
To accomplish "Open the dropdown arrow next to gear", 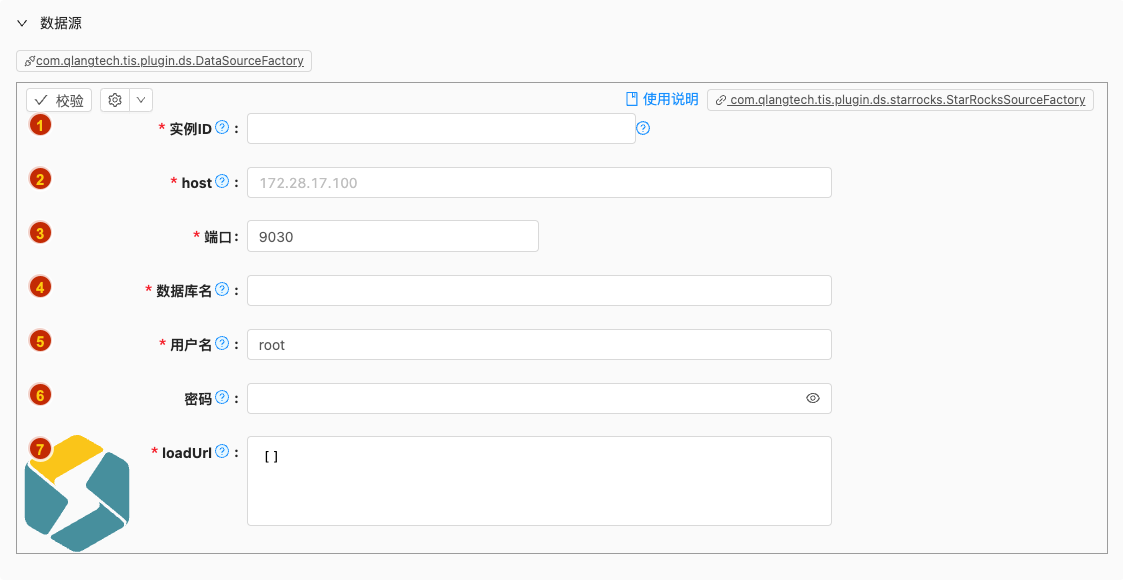I will [141, 100].
